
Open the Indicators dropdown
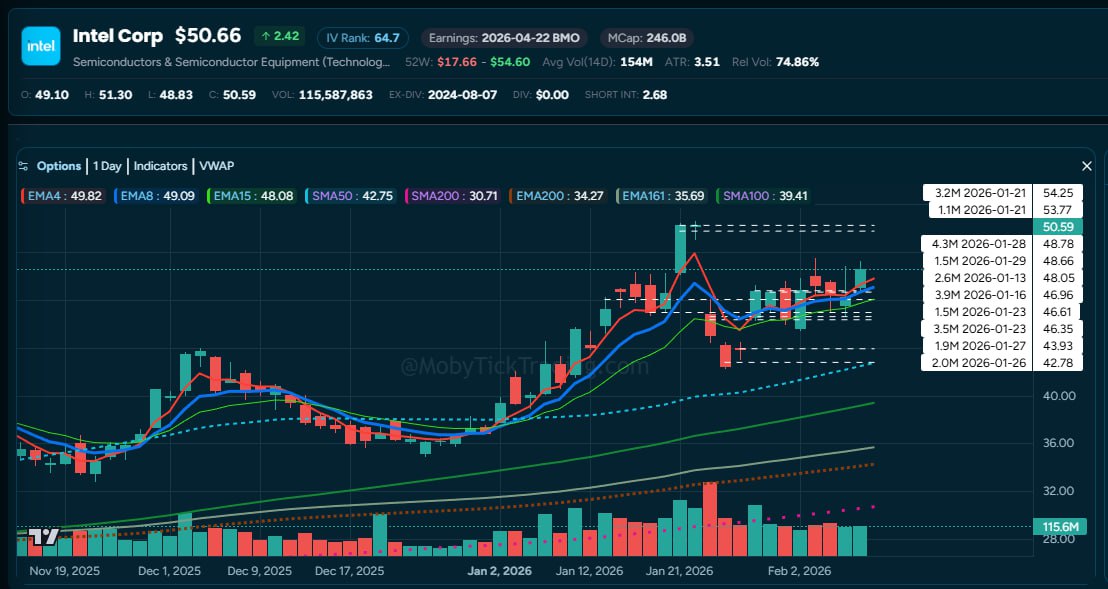pos(160,165)
